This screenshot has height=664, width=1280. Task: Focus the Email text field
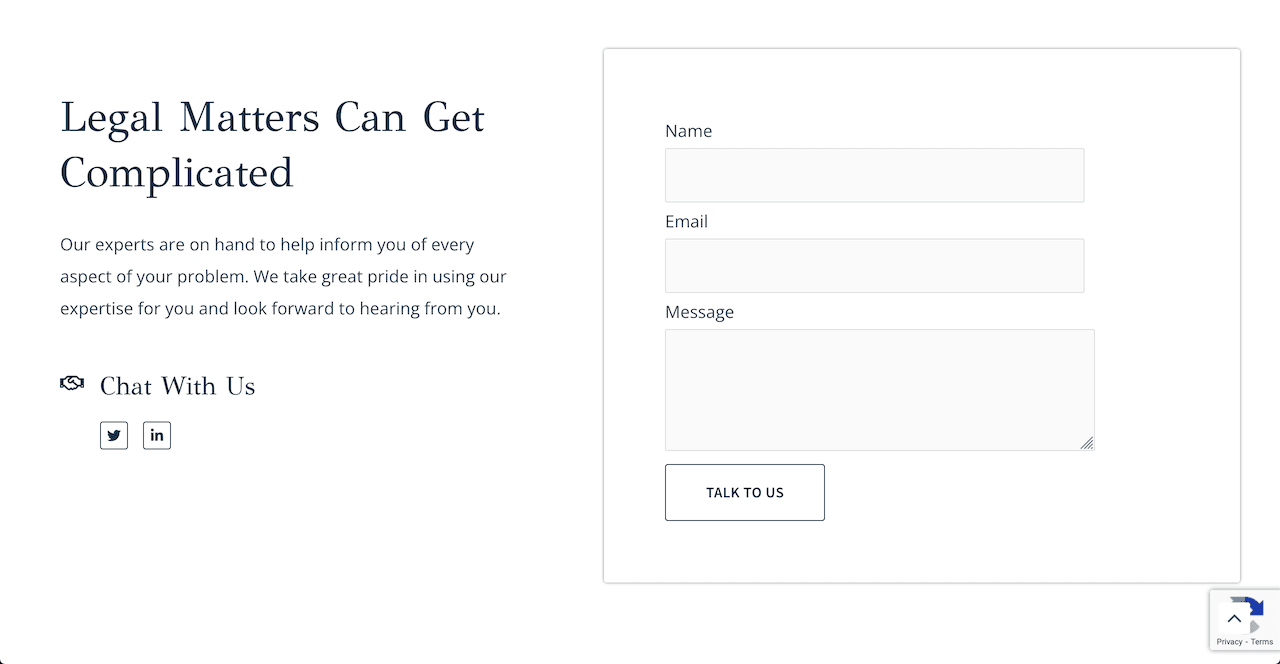click(x=874, y=265)
